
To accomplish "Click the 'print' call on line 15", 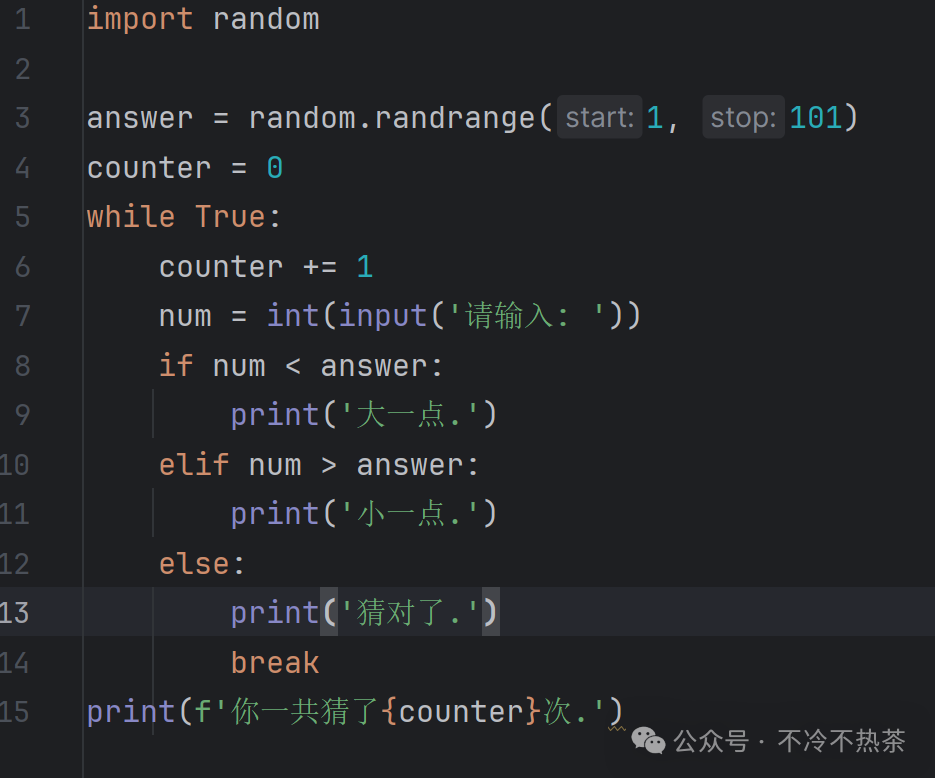I will 131,711.
